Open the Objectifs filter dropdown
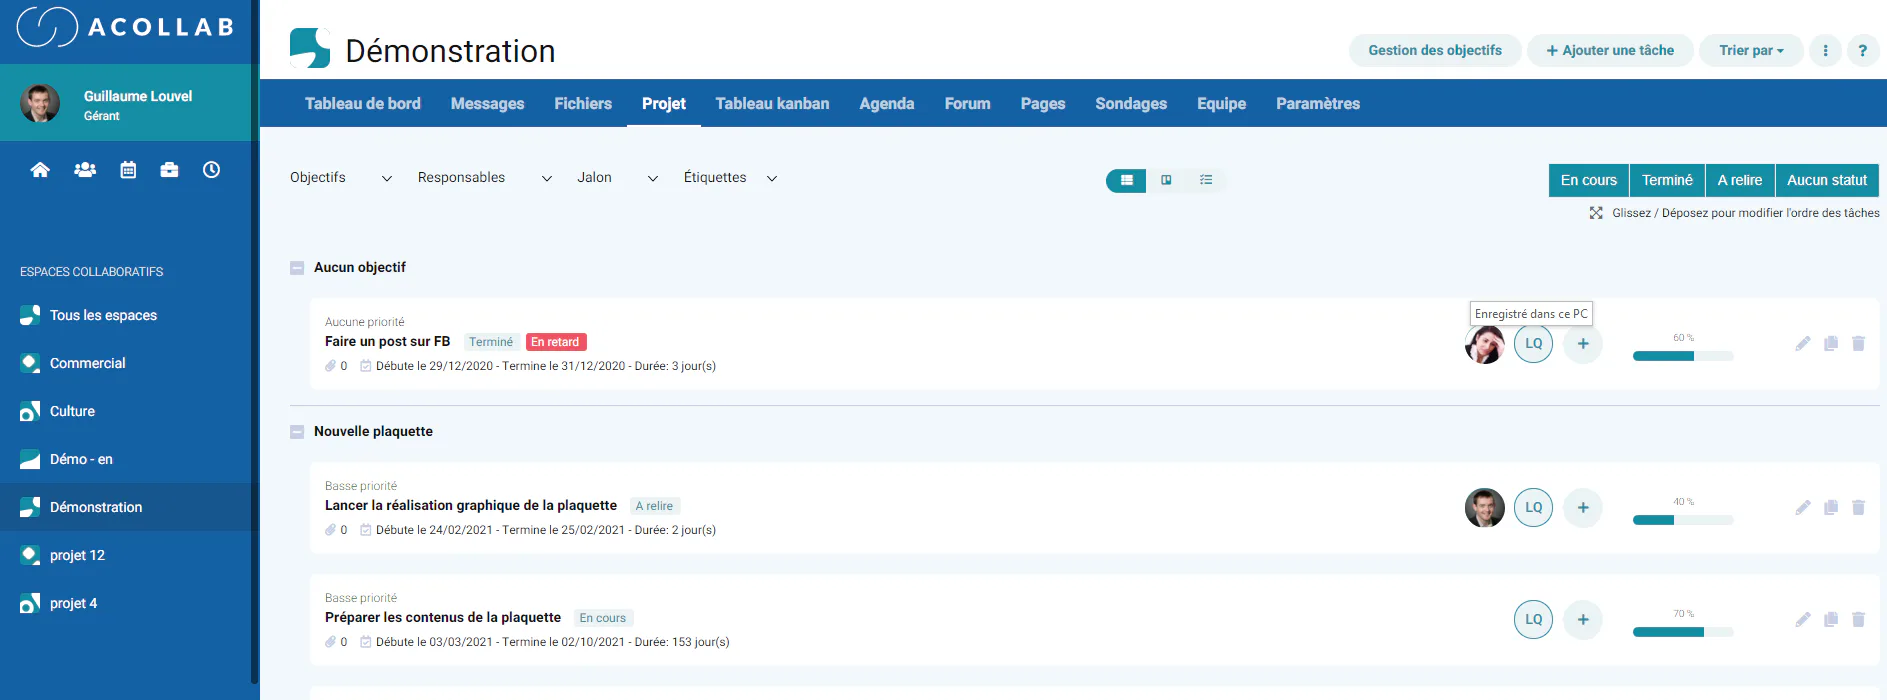Viewport: 1887px width, 700px height. [341, 178]
